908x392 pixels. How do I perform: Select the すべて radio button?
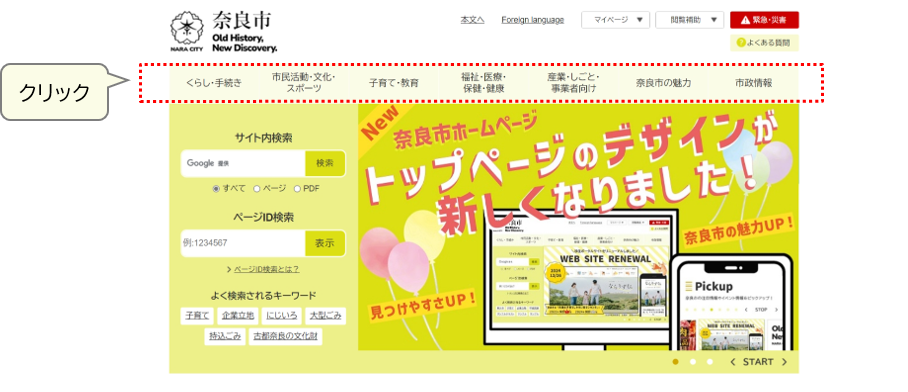216,189
